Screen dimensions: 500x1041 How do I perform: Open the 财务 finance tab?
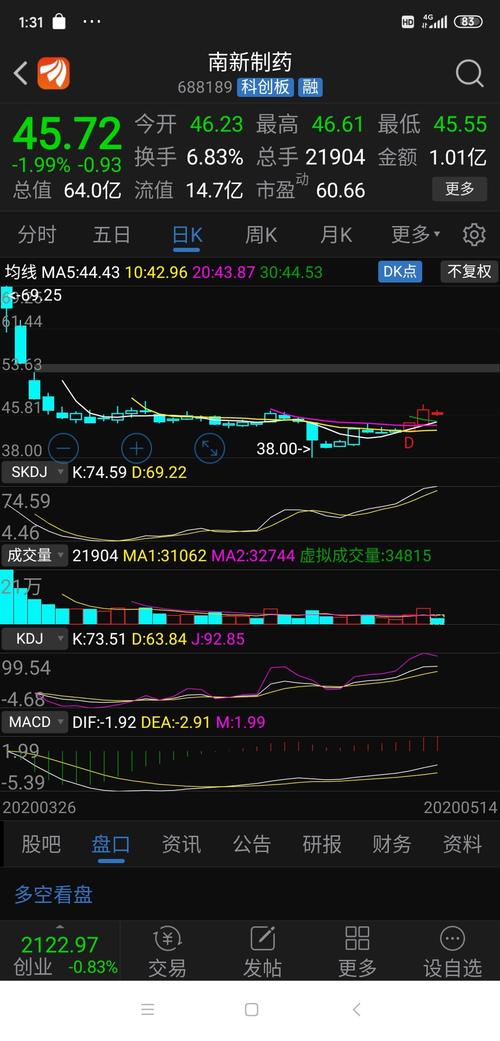(392, 844)
